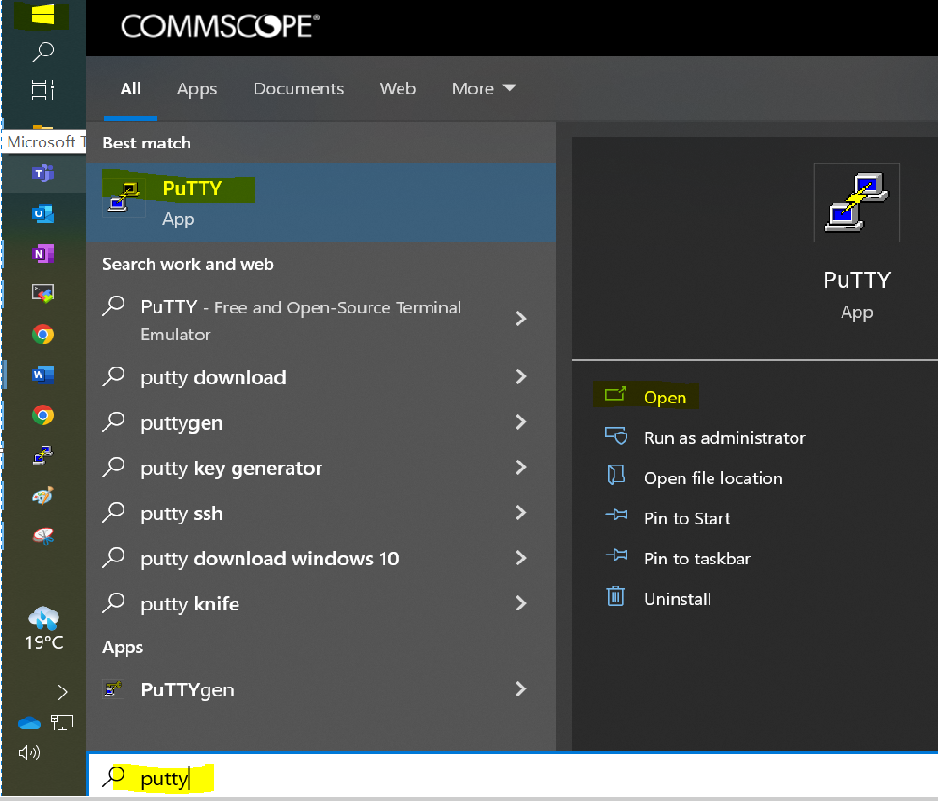Image resolution: width=938 pixels, height=801 pixels.
Task: Click the Paint icon in the taskbar
Action: click(x=42, y=496)
